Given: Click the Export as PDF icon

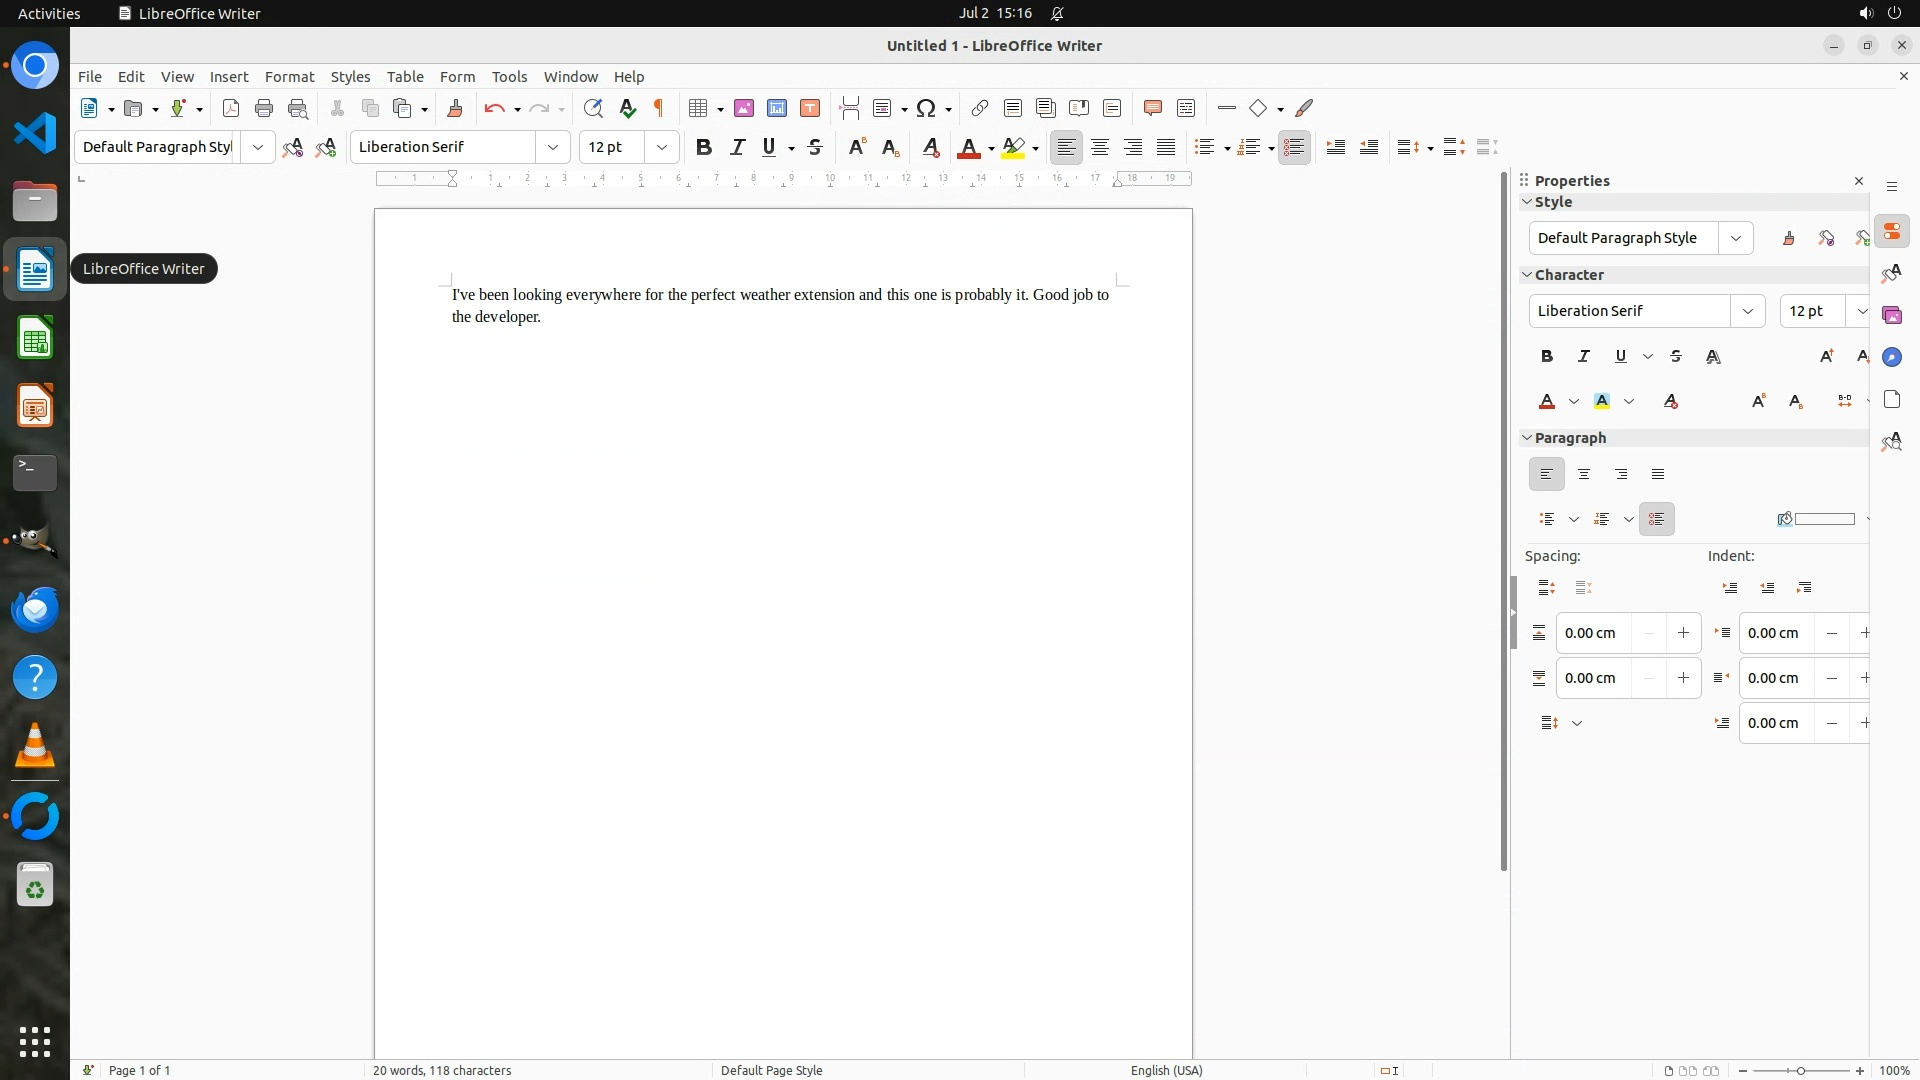Looking at the screenshot, I should point(231,108).
